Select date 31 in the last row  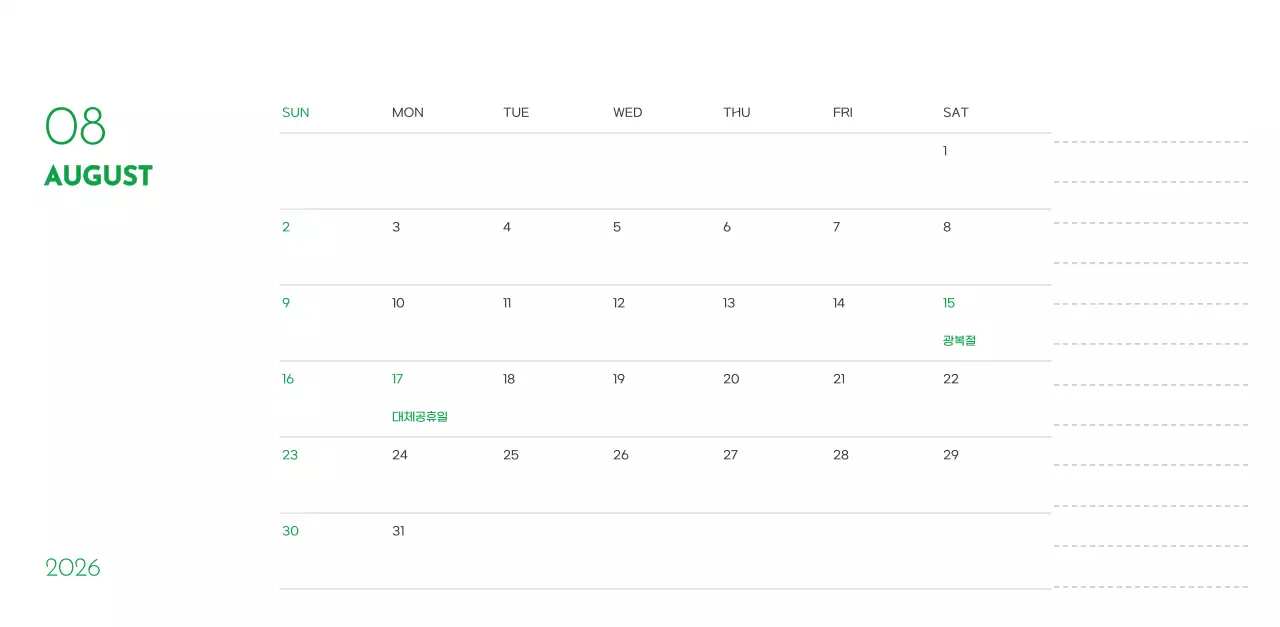[x=398, y=531]
